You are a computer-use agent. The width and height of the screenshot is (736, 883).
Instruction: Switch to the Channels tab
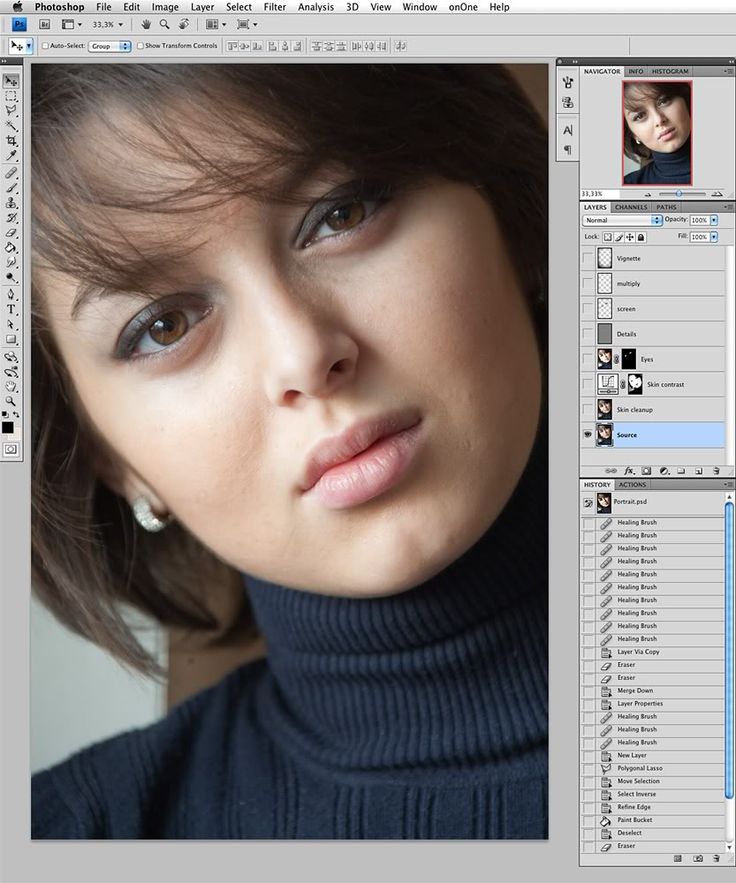point(630,207)
